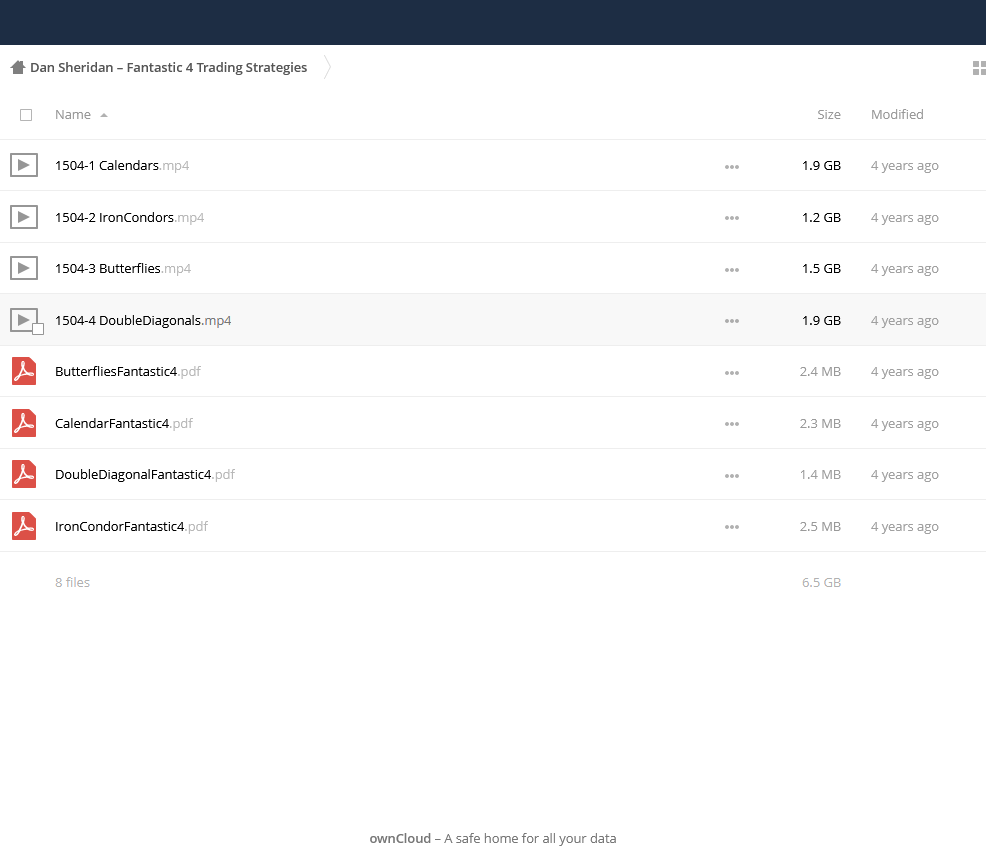Open actions menu for IronCondorFantastic4.pdf
The width and height of the screenshot is (986, 868).
pyautogui.click(x=731, y=528)
